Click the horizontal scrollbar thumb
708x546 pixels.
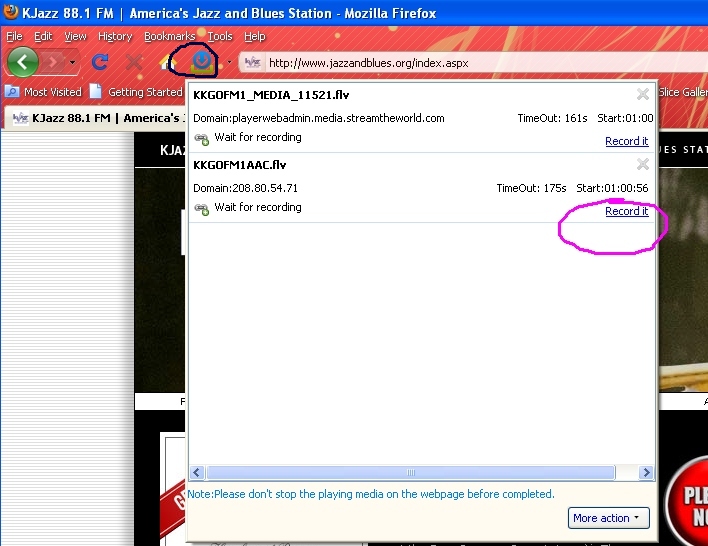[410, 472]
